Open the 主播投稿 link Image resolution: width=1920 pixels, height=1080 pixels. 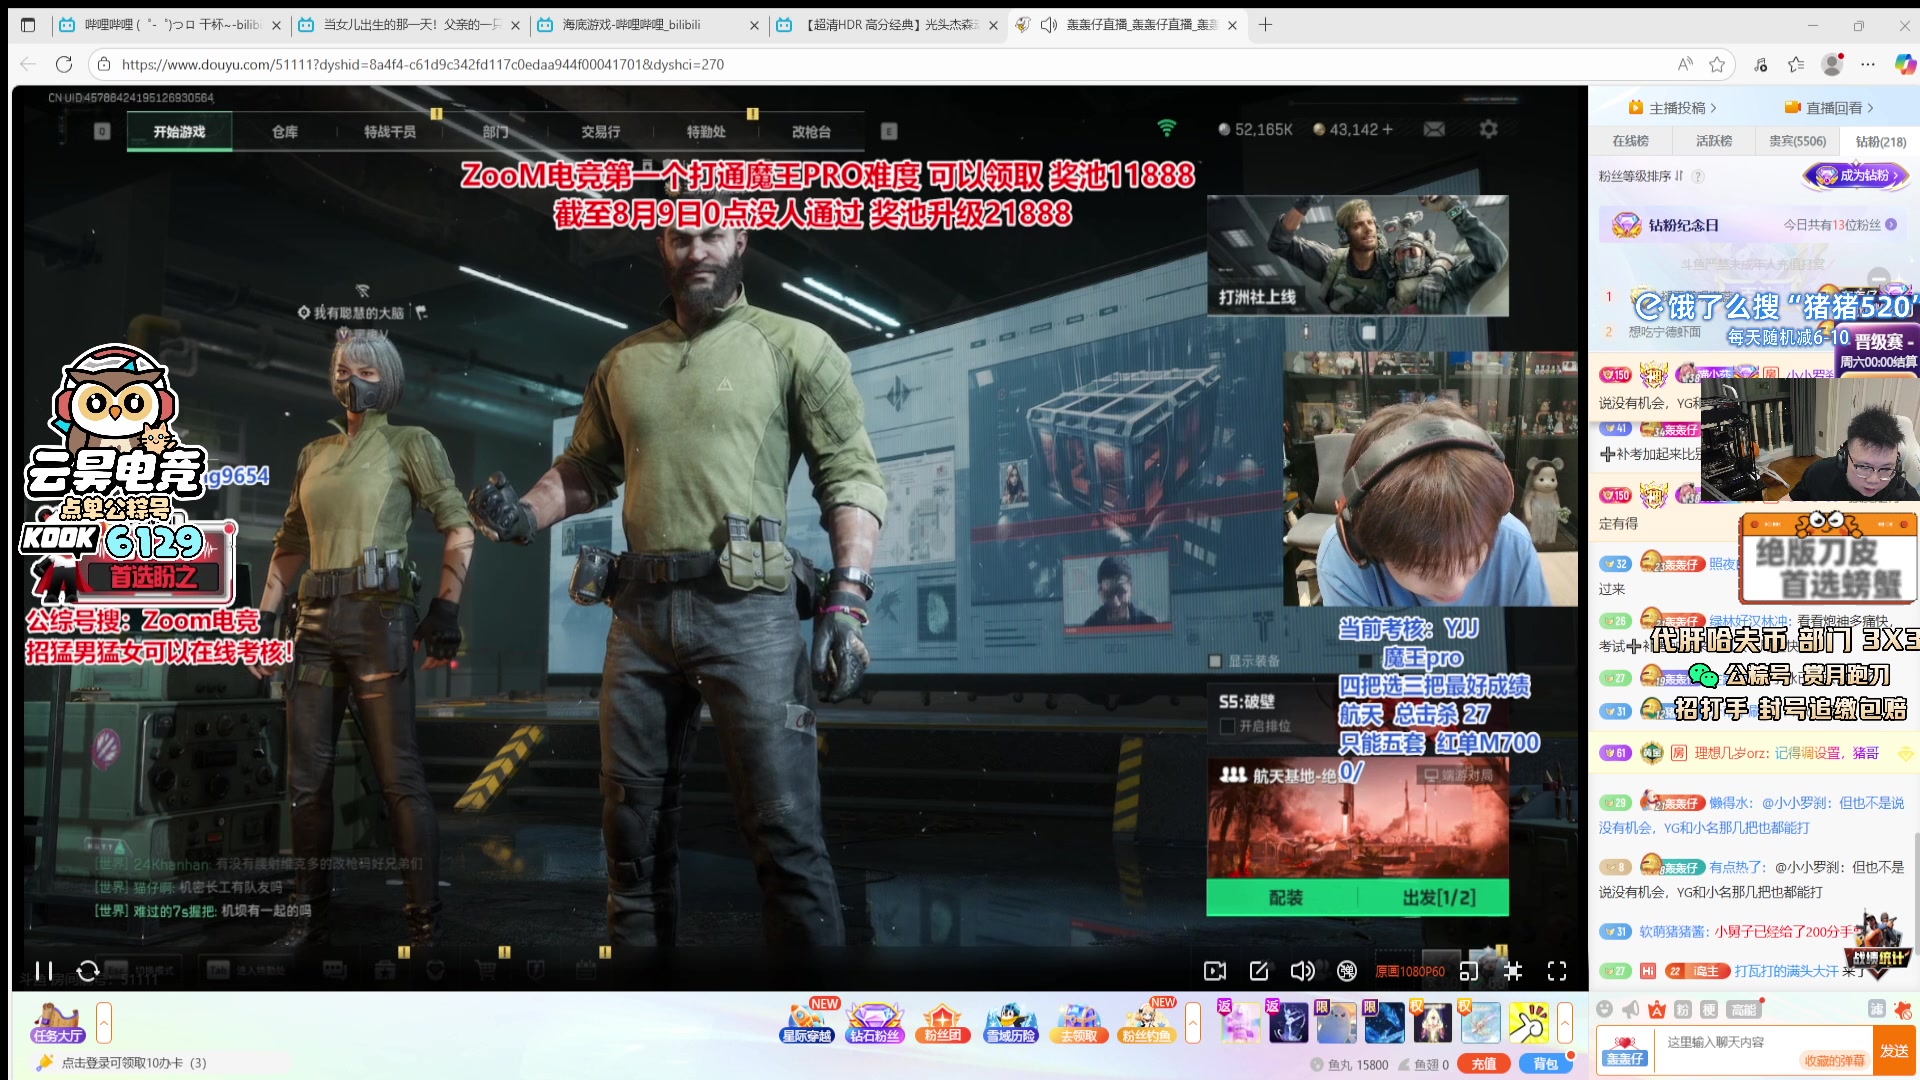pos(1672,108)
